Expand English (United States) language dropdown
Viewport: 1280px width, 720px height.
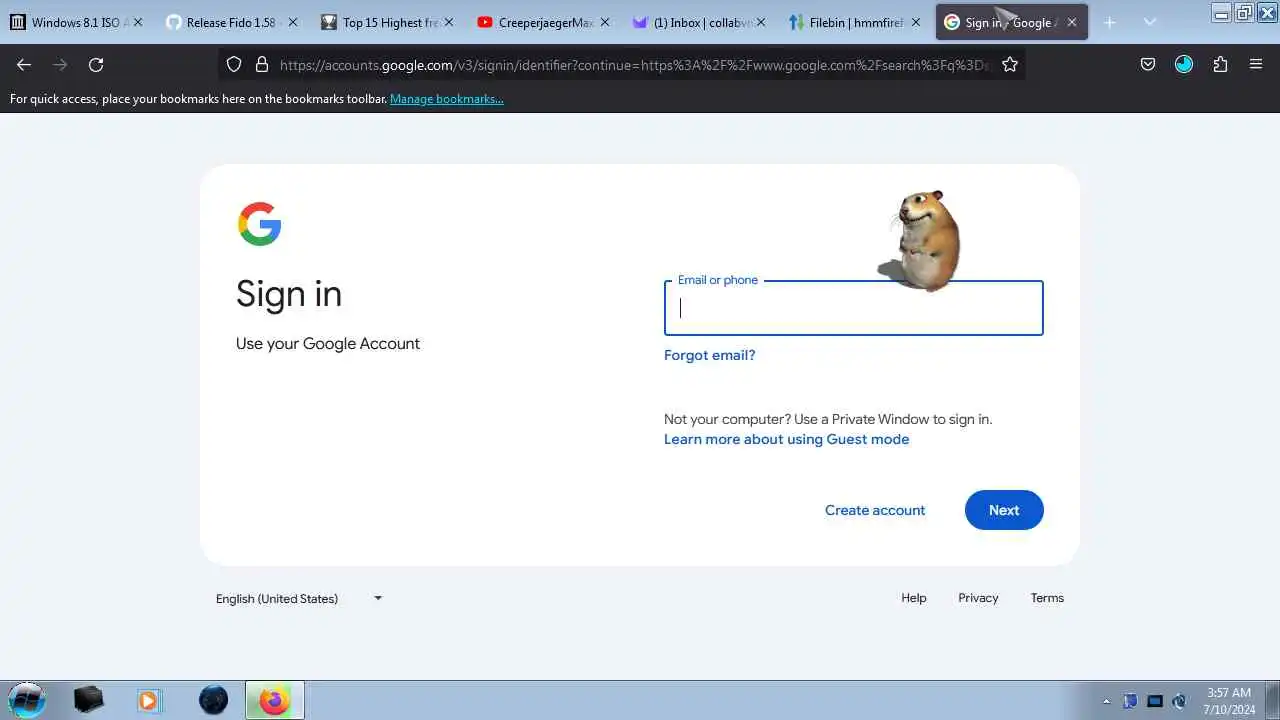(300, 598)
